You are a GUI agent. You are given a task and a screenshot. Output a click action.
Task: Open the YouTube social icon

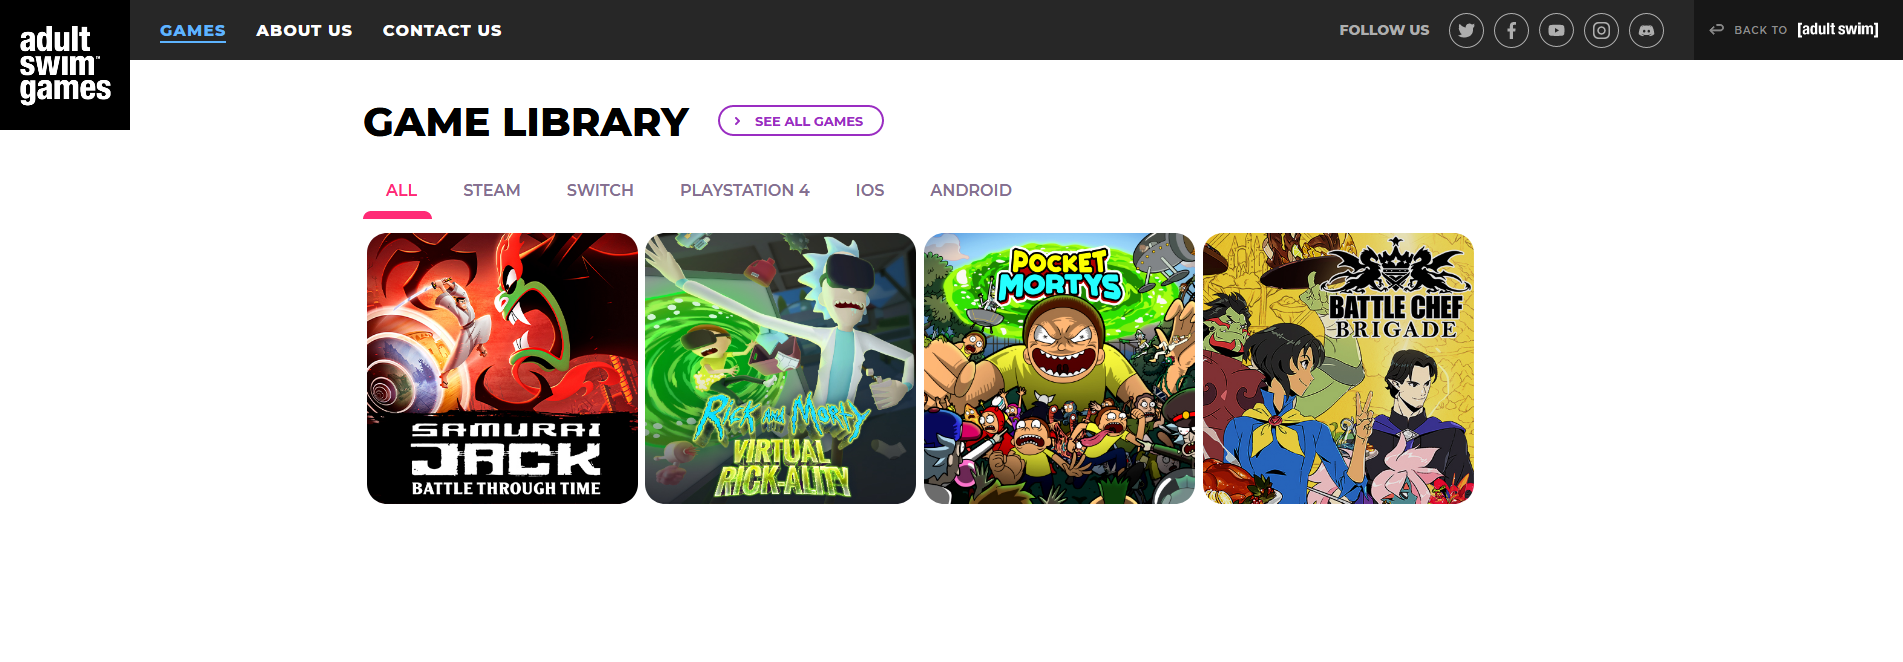point(1556,30)
